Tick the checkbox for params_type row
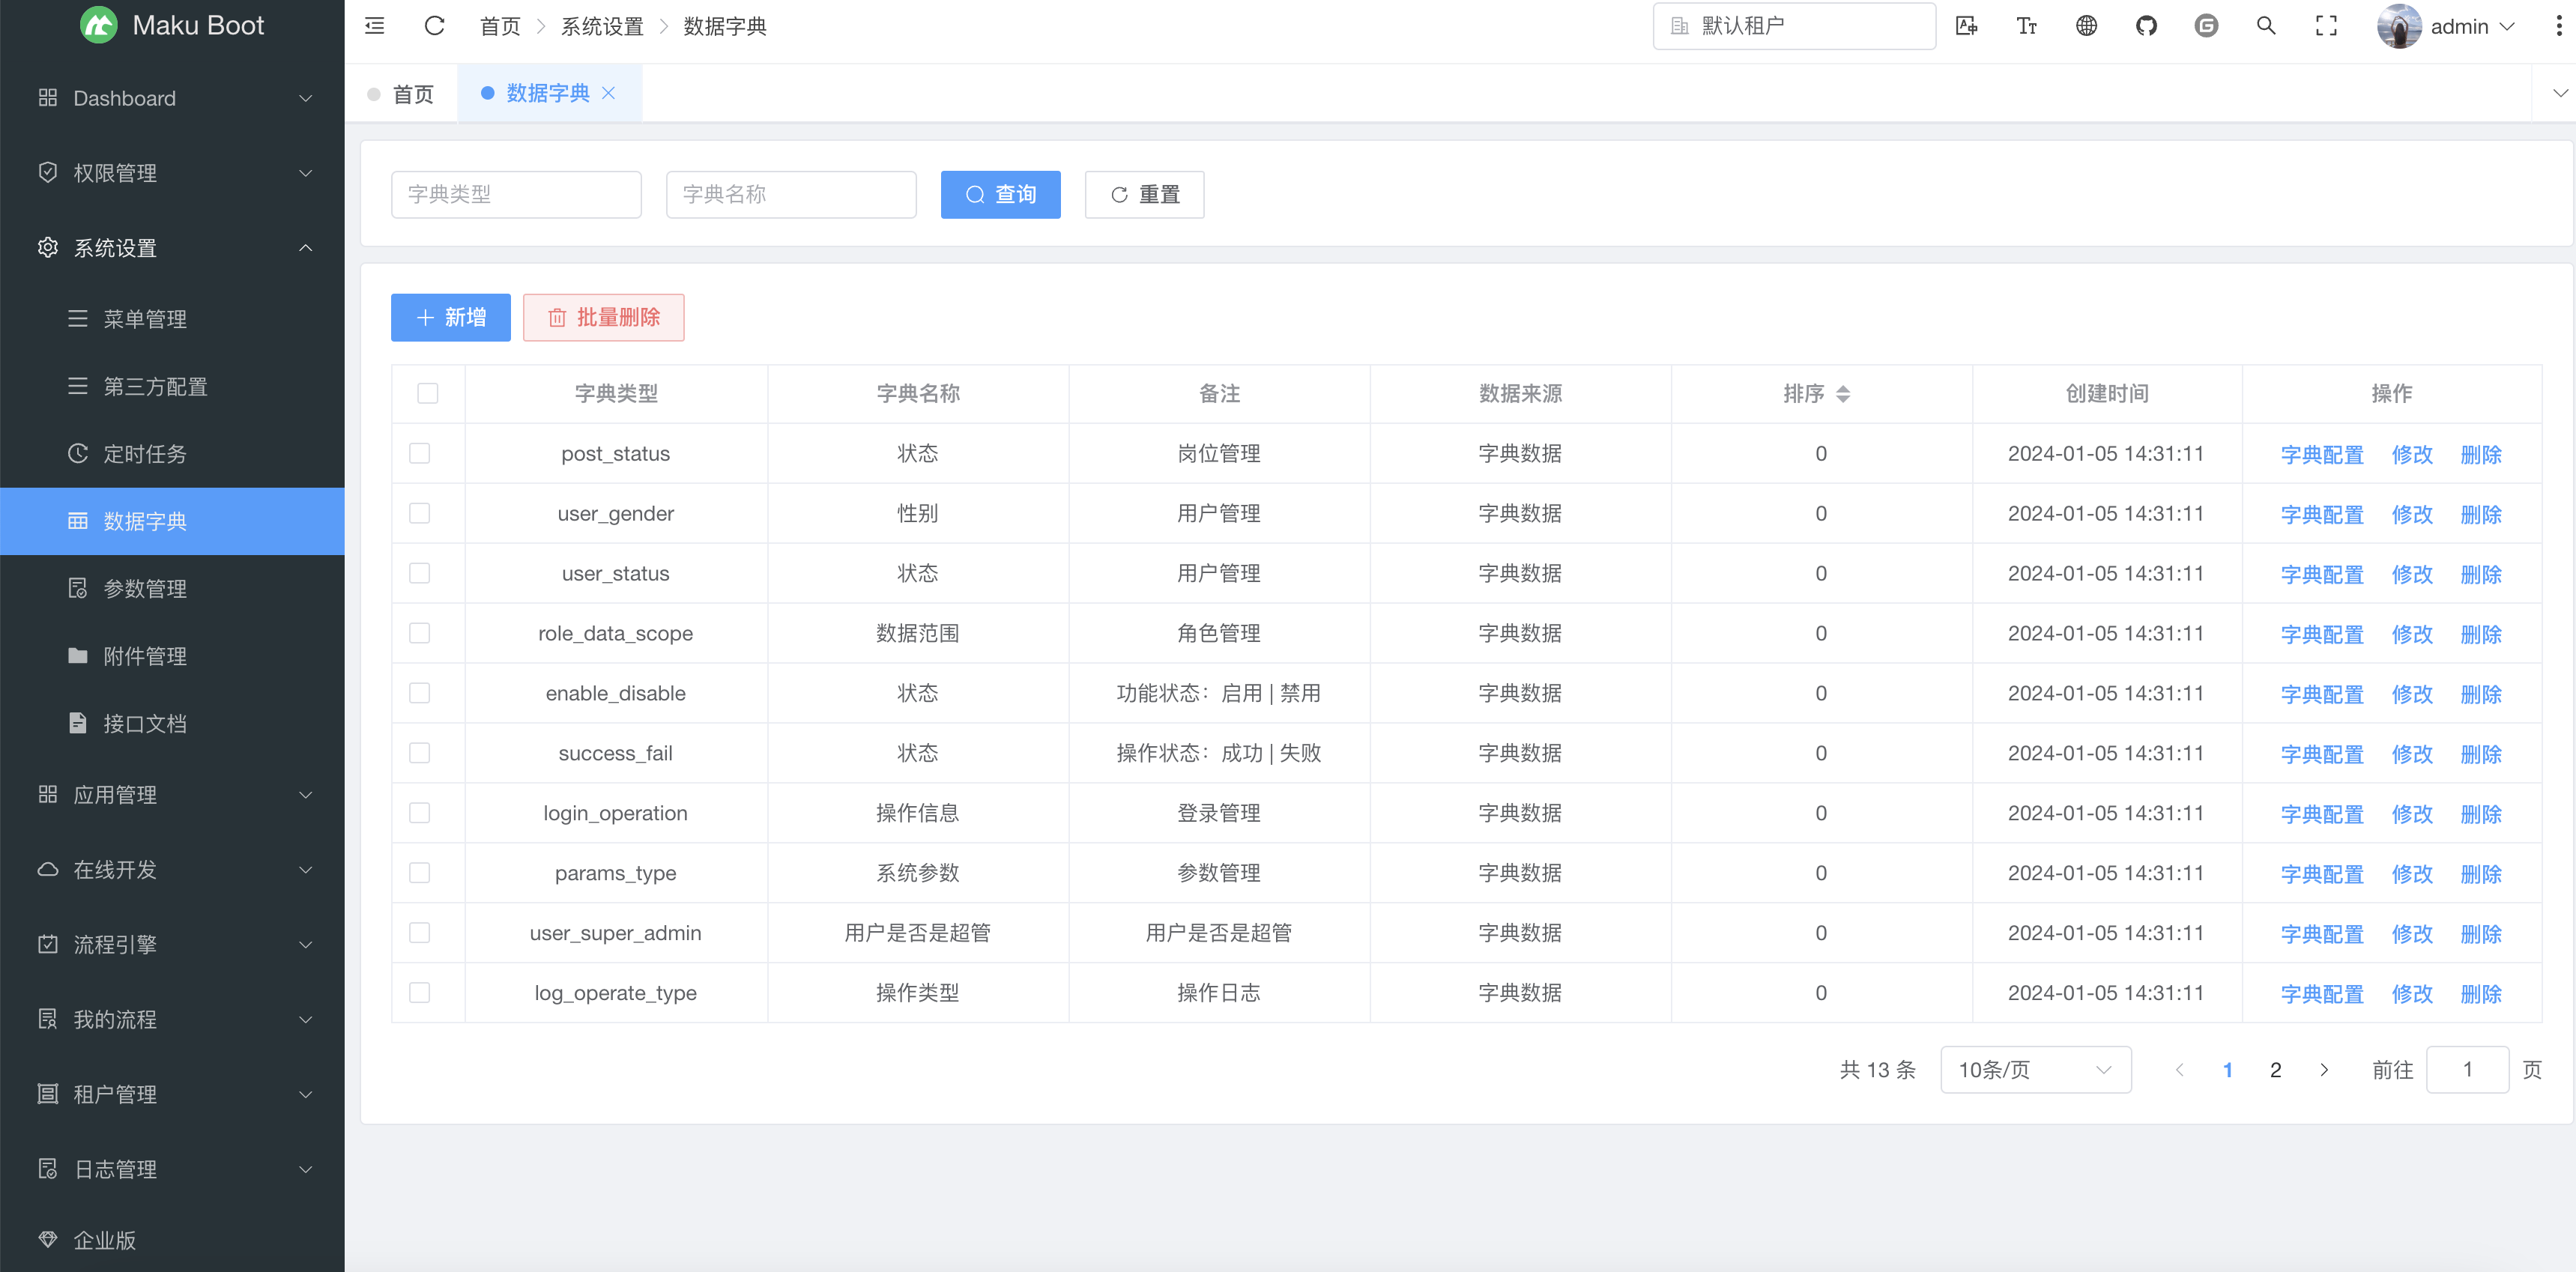The width and height of the screenshot is (2576, 1272). [x=420, y=873]
